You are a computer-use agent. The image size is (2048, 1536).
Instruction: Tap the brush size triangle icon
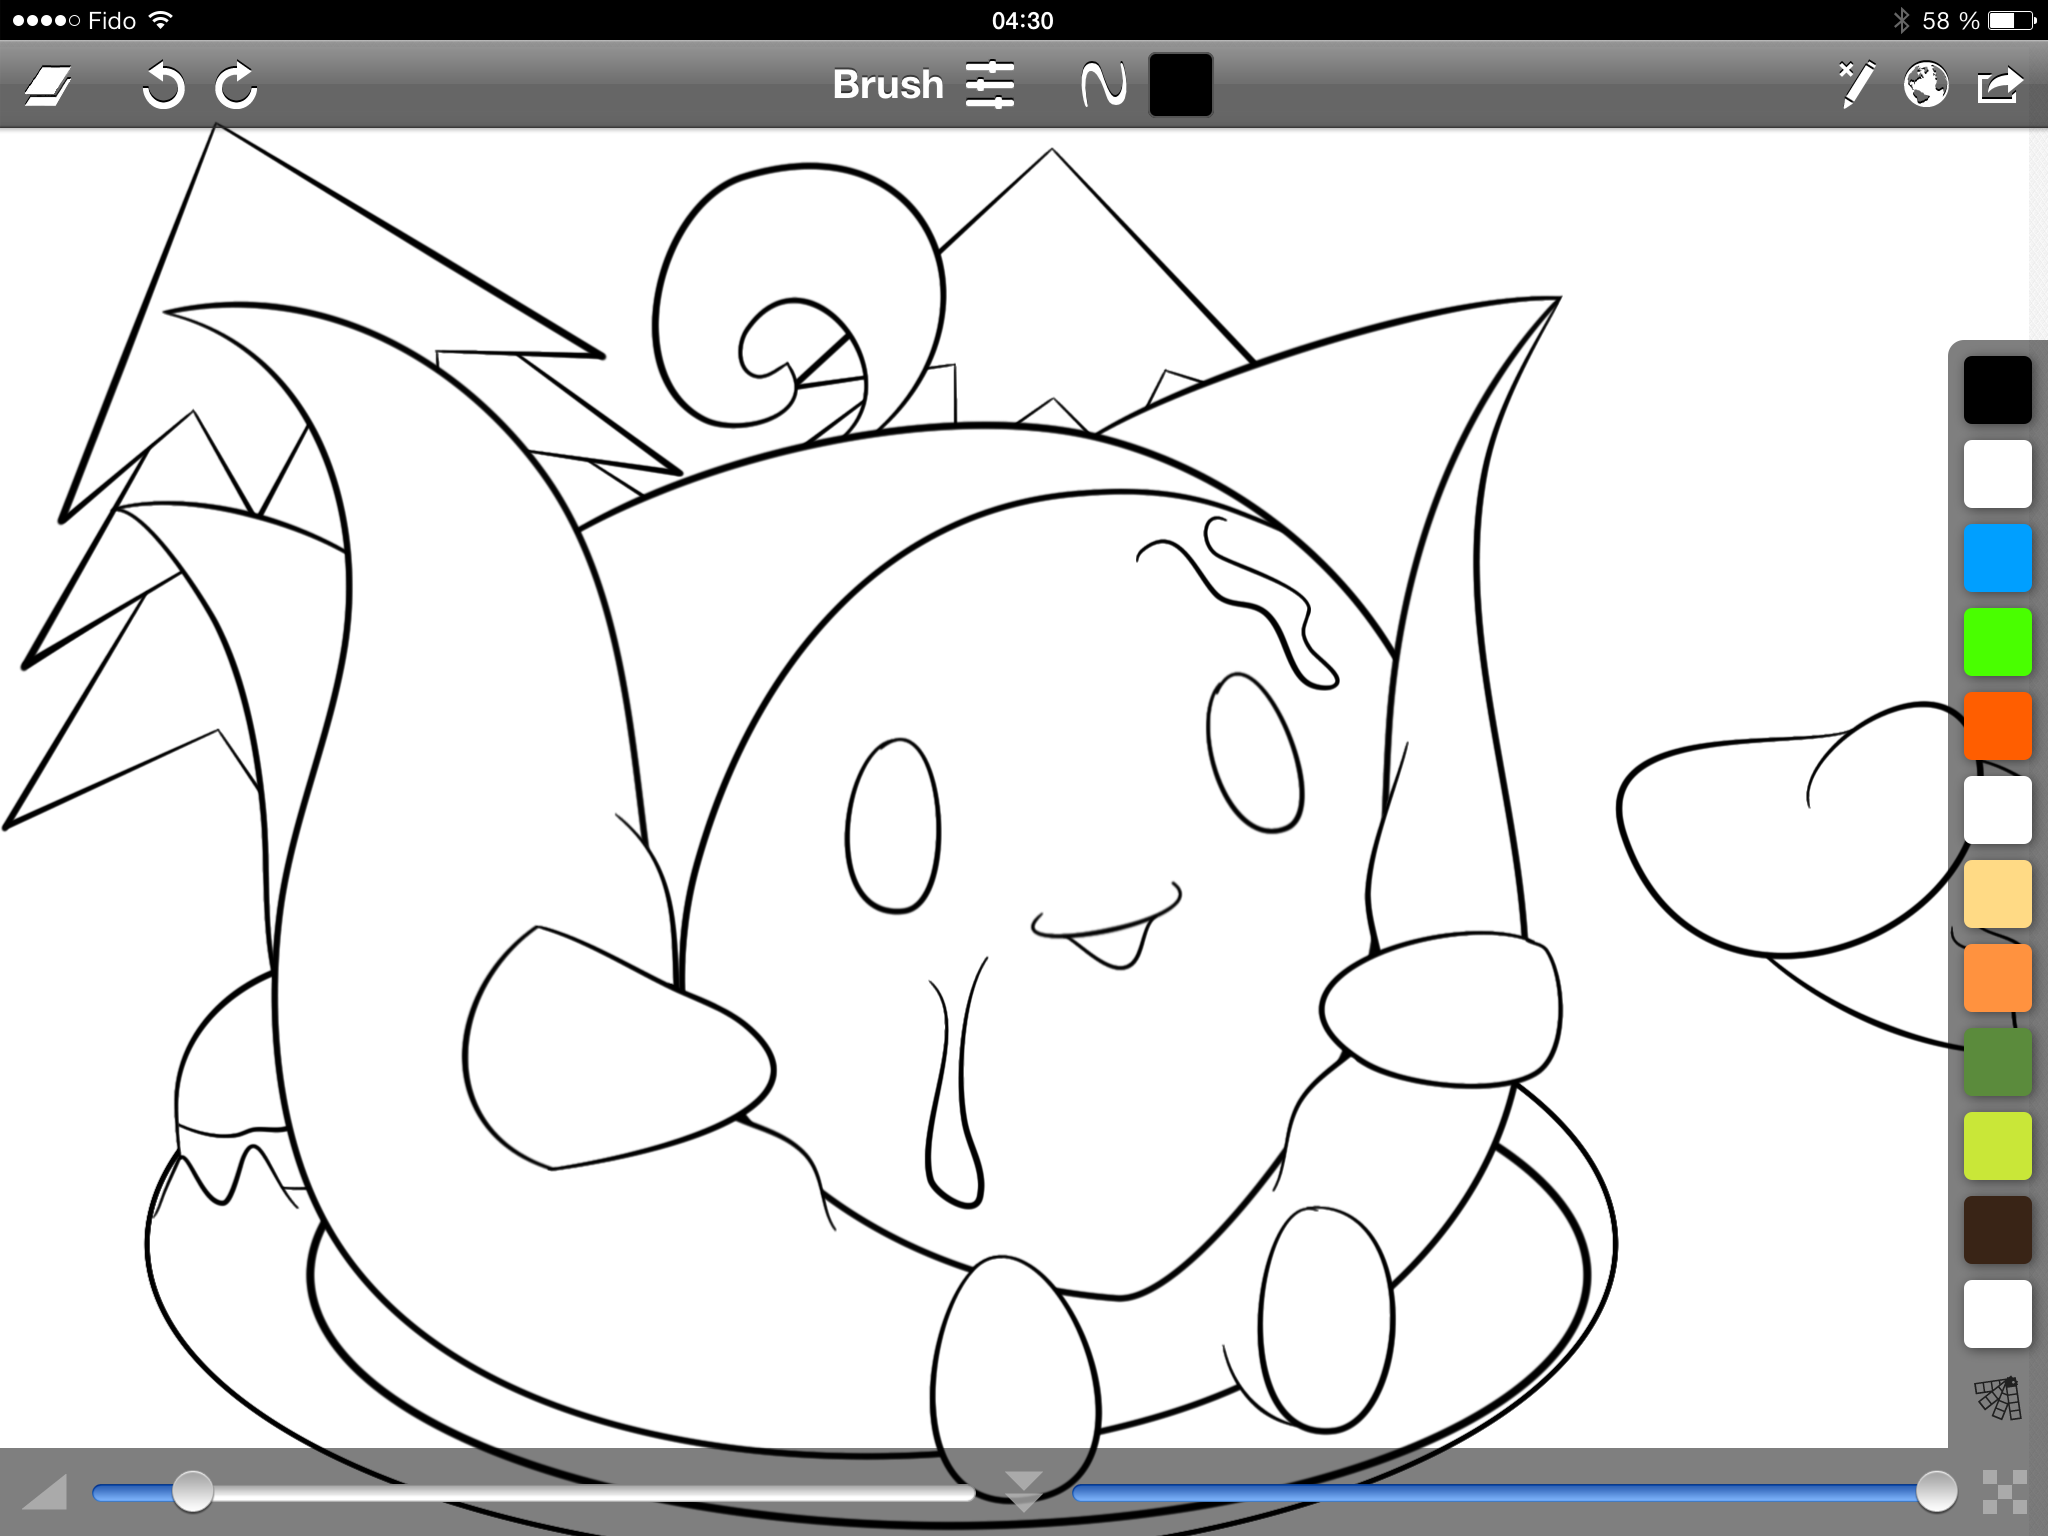(44, 1492)
